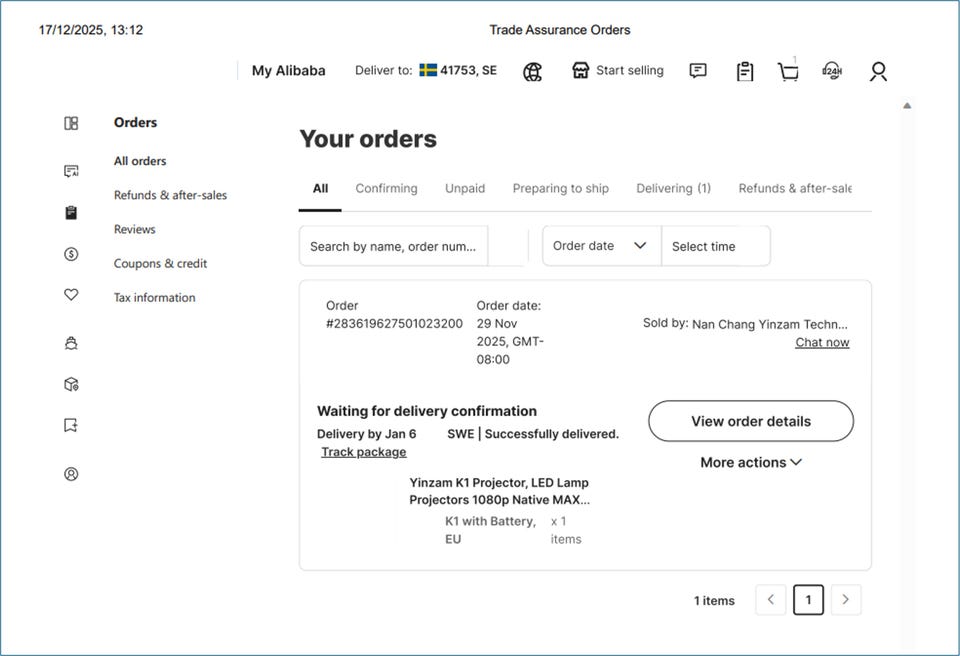Click the seller name Nan Chang Yinzam Techn...
Screen dimensions: 960x656
pyautogui.click(x=770, y=324)
